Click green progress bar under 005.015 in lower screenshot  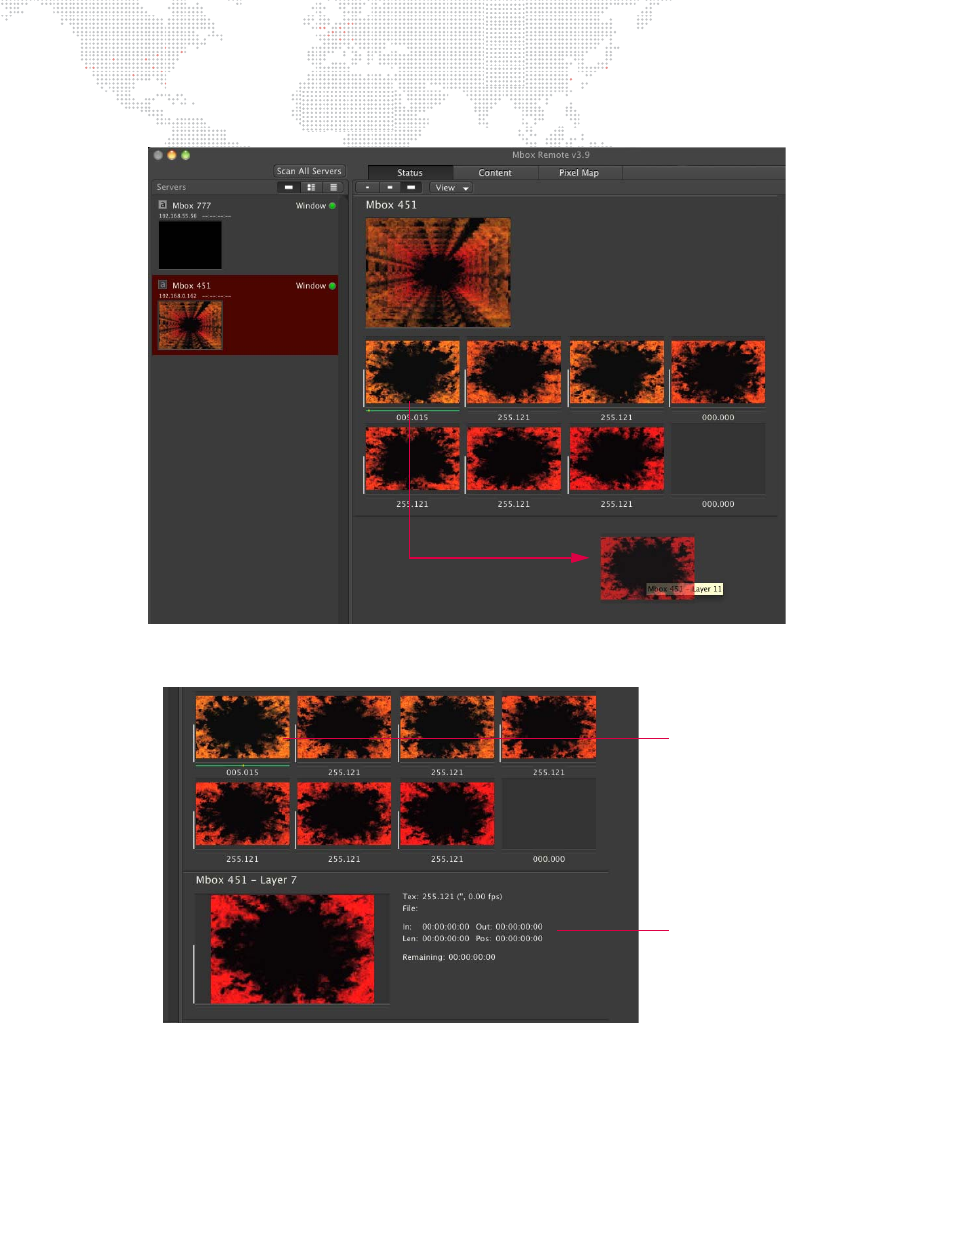click(x=242, y=765)
